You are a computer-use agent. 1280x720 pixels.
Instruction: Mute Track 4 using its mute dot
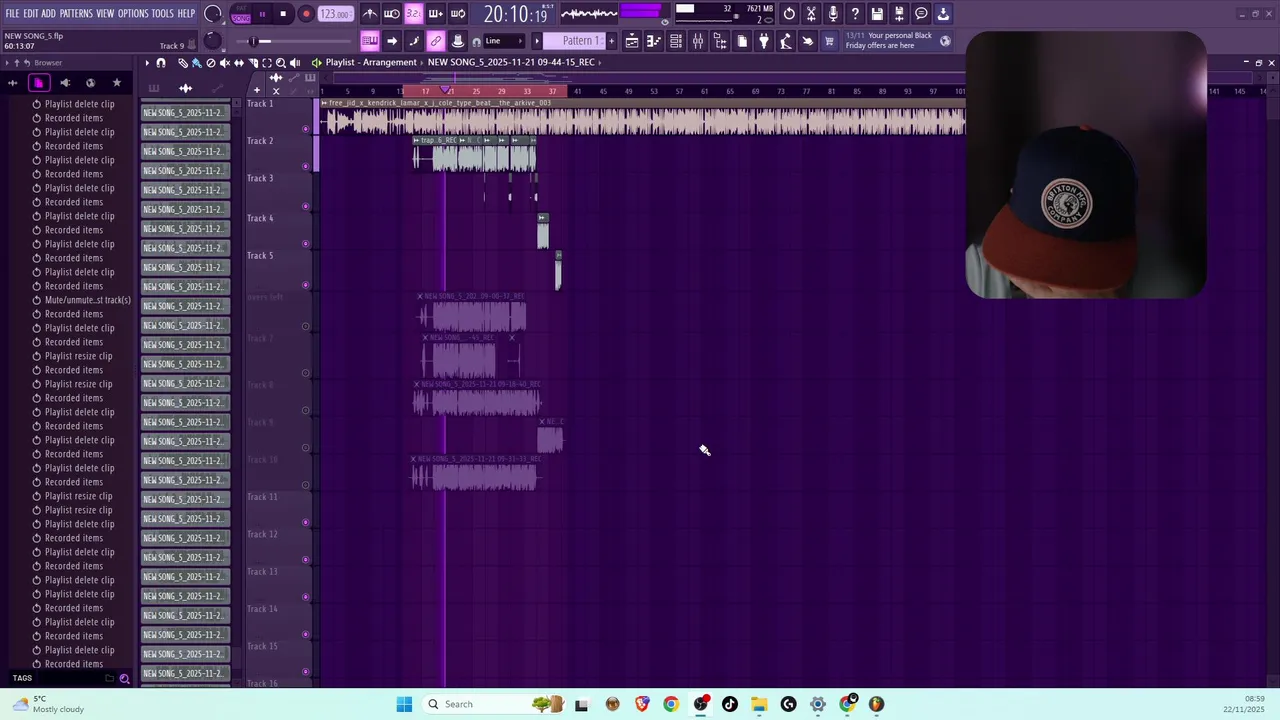click(x=306, y=244)
